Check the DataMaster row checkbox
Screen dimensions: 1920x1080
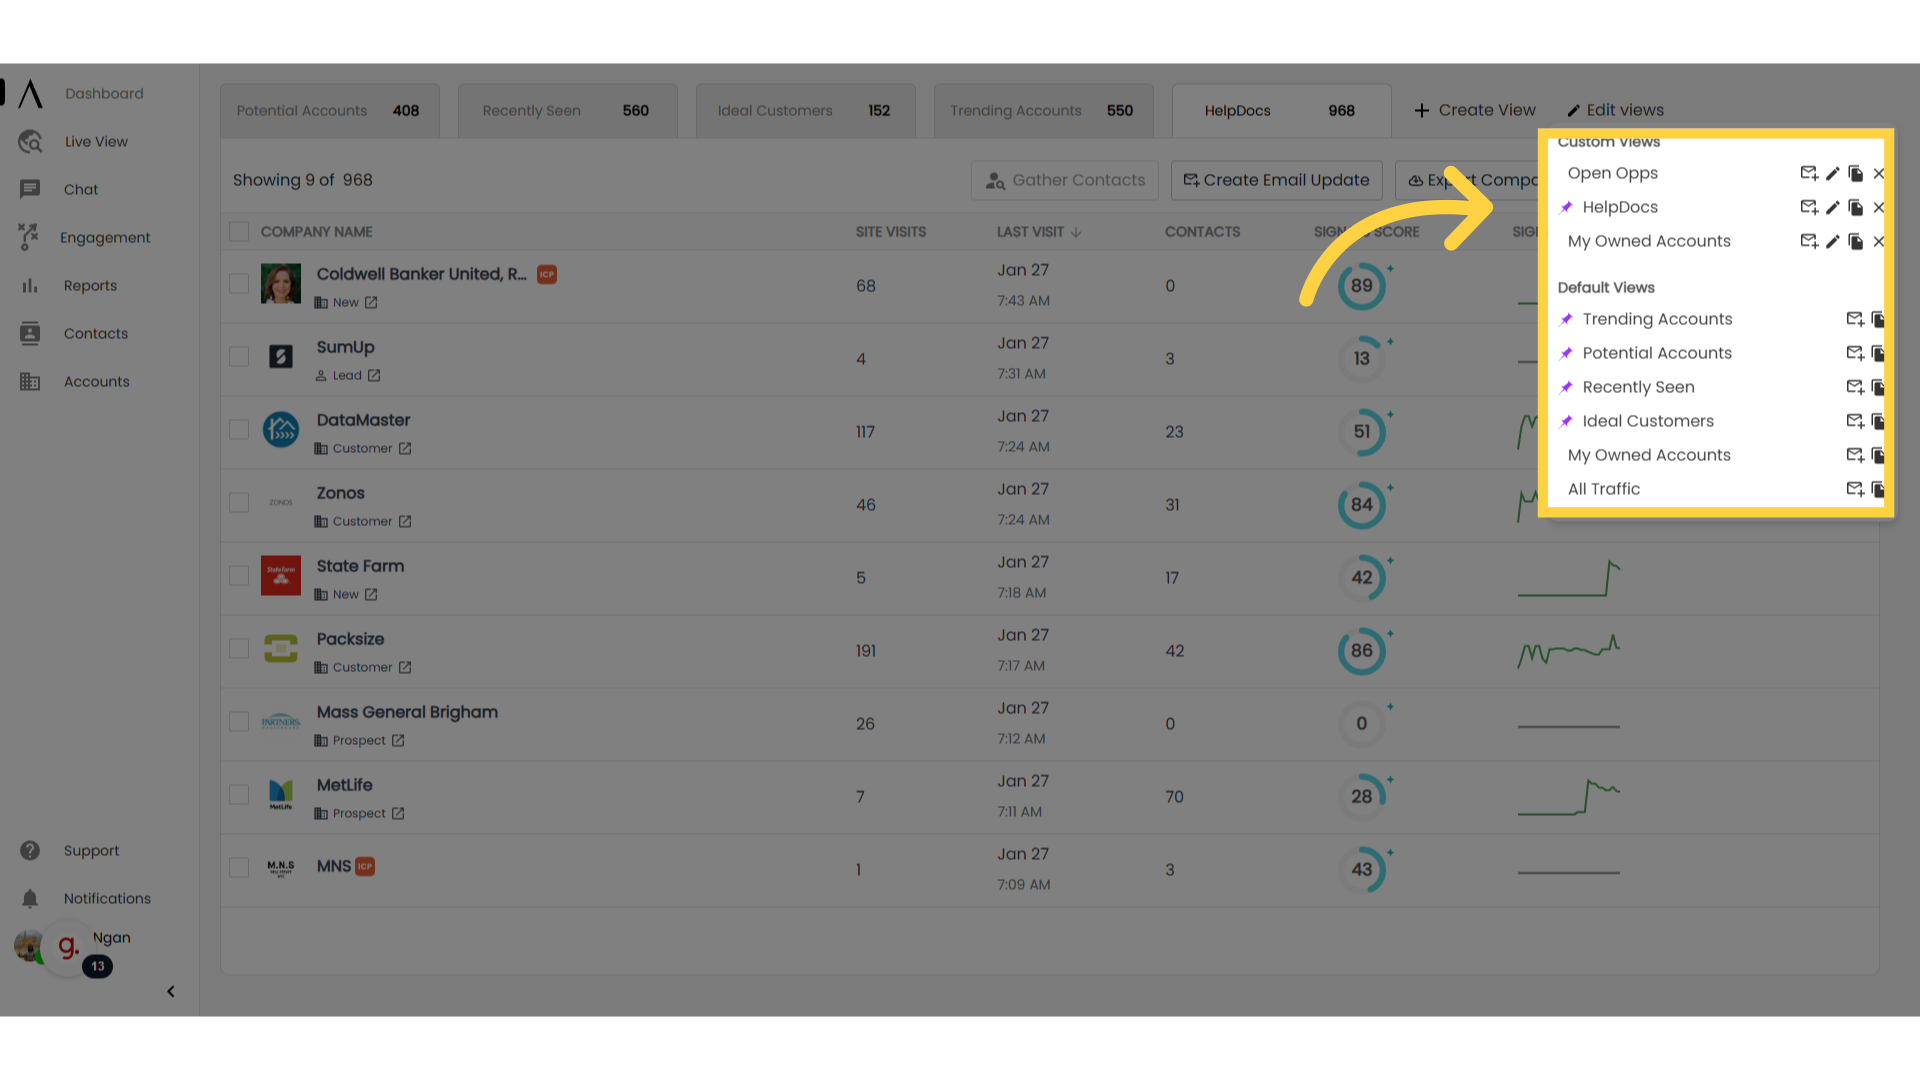coord(239,430)
